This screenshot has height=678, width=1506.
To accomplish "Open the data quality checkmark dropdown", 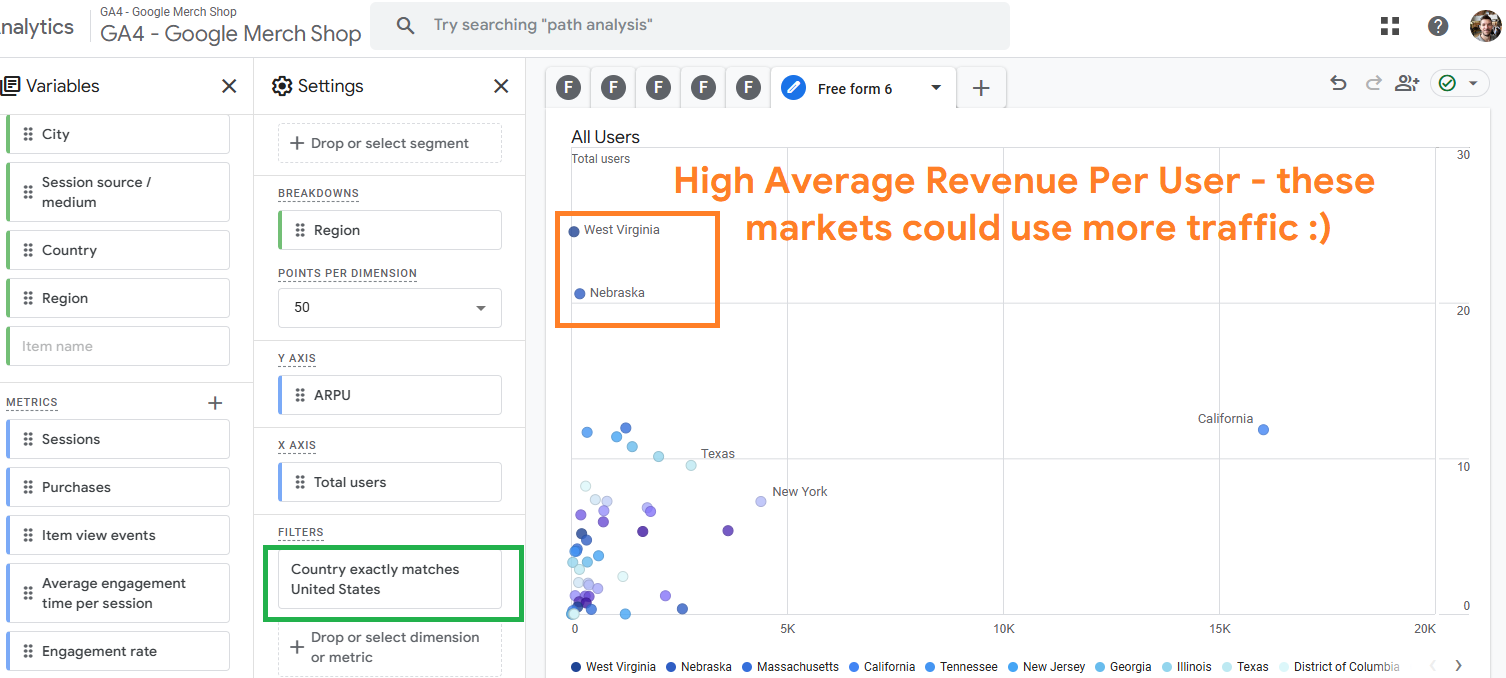I will coord(1460,84).
